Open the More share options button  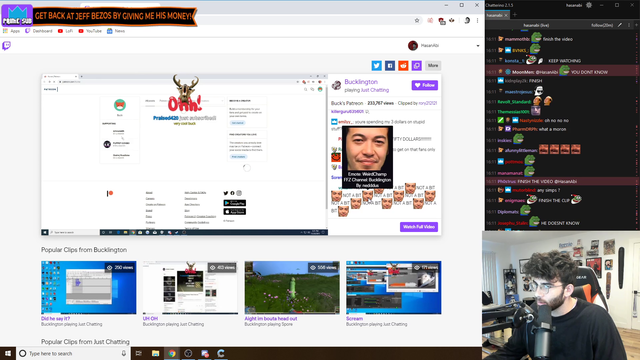[433, 65]
